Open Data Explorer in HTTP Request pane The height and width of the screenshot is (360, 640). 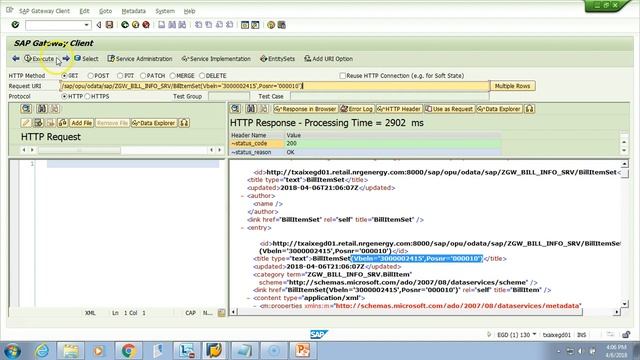154,123
